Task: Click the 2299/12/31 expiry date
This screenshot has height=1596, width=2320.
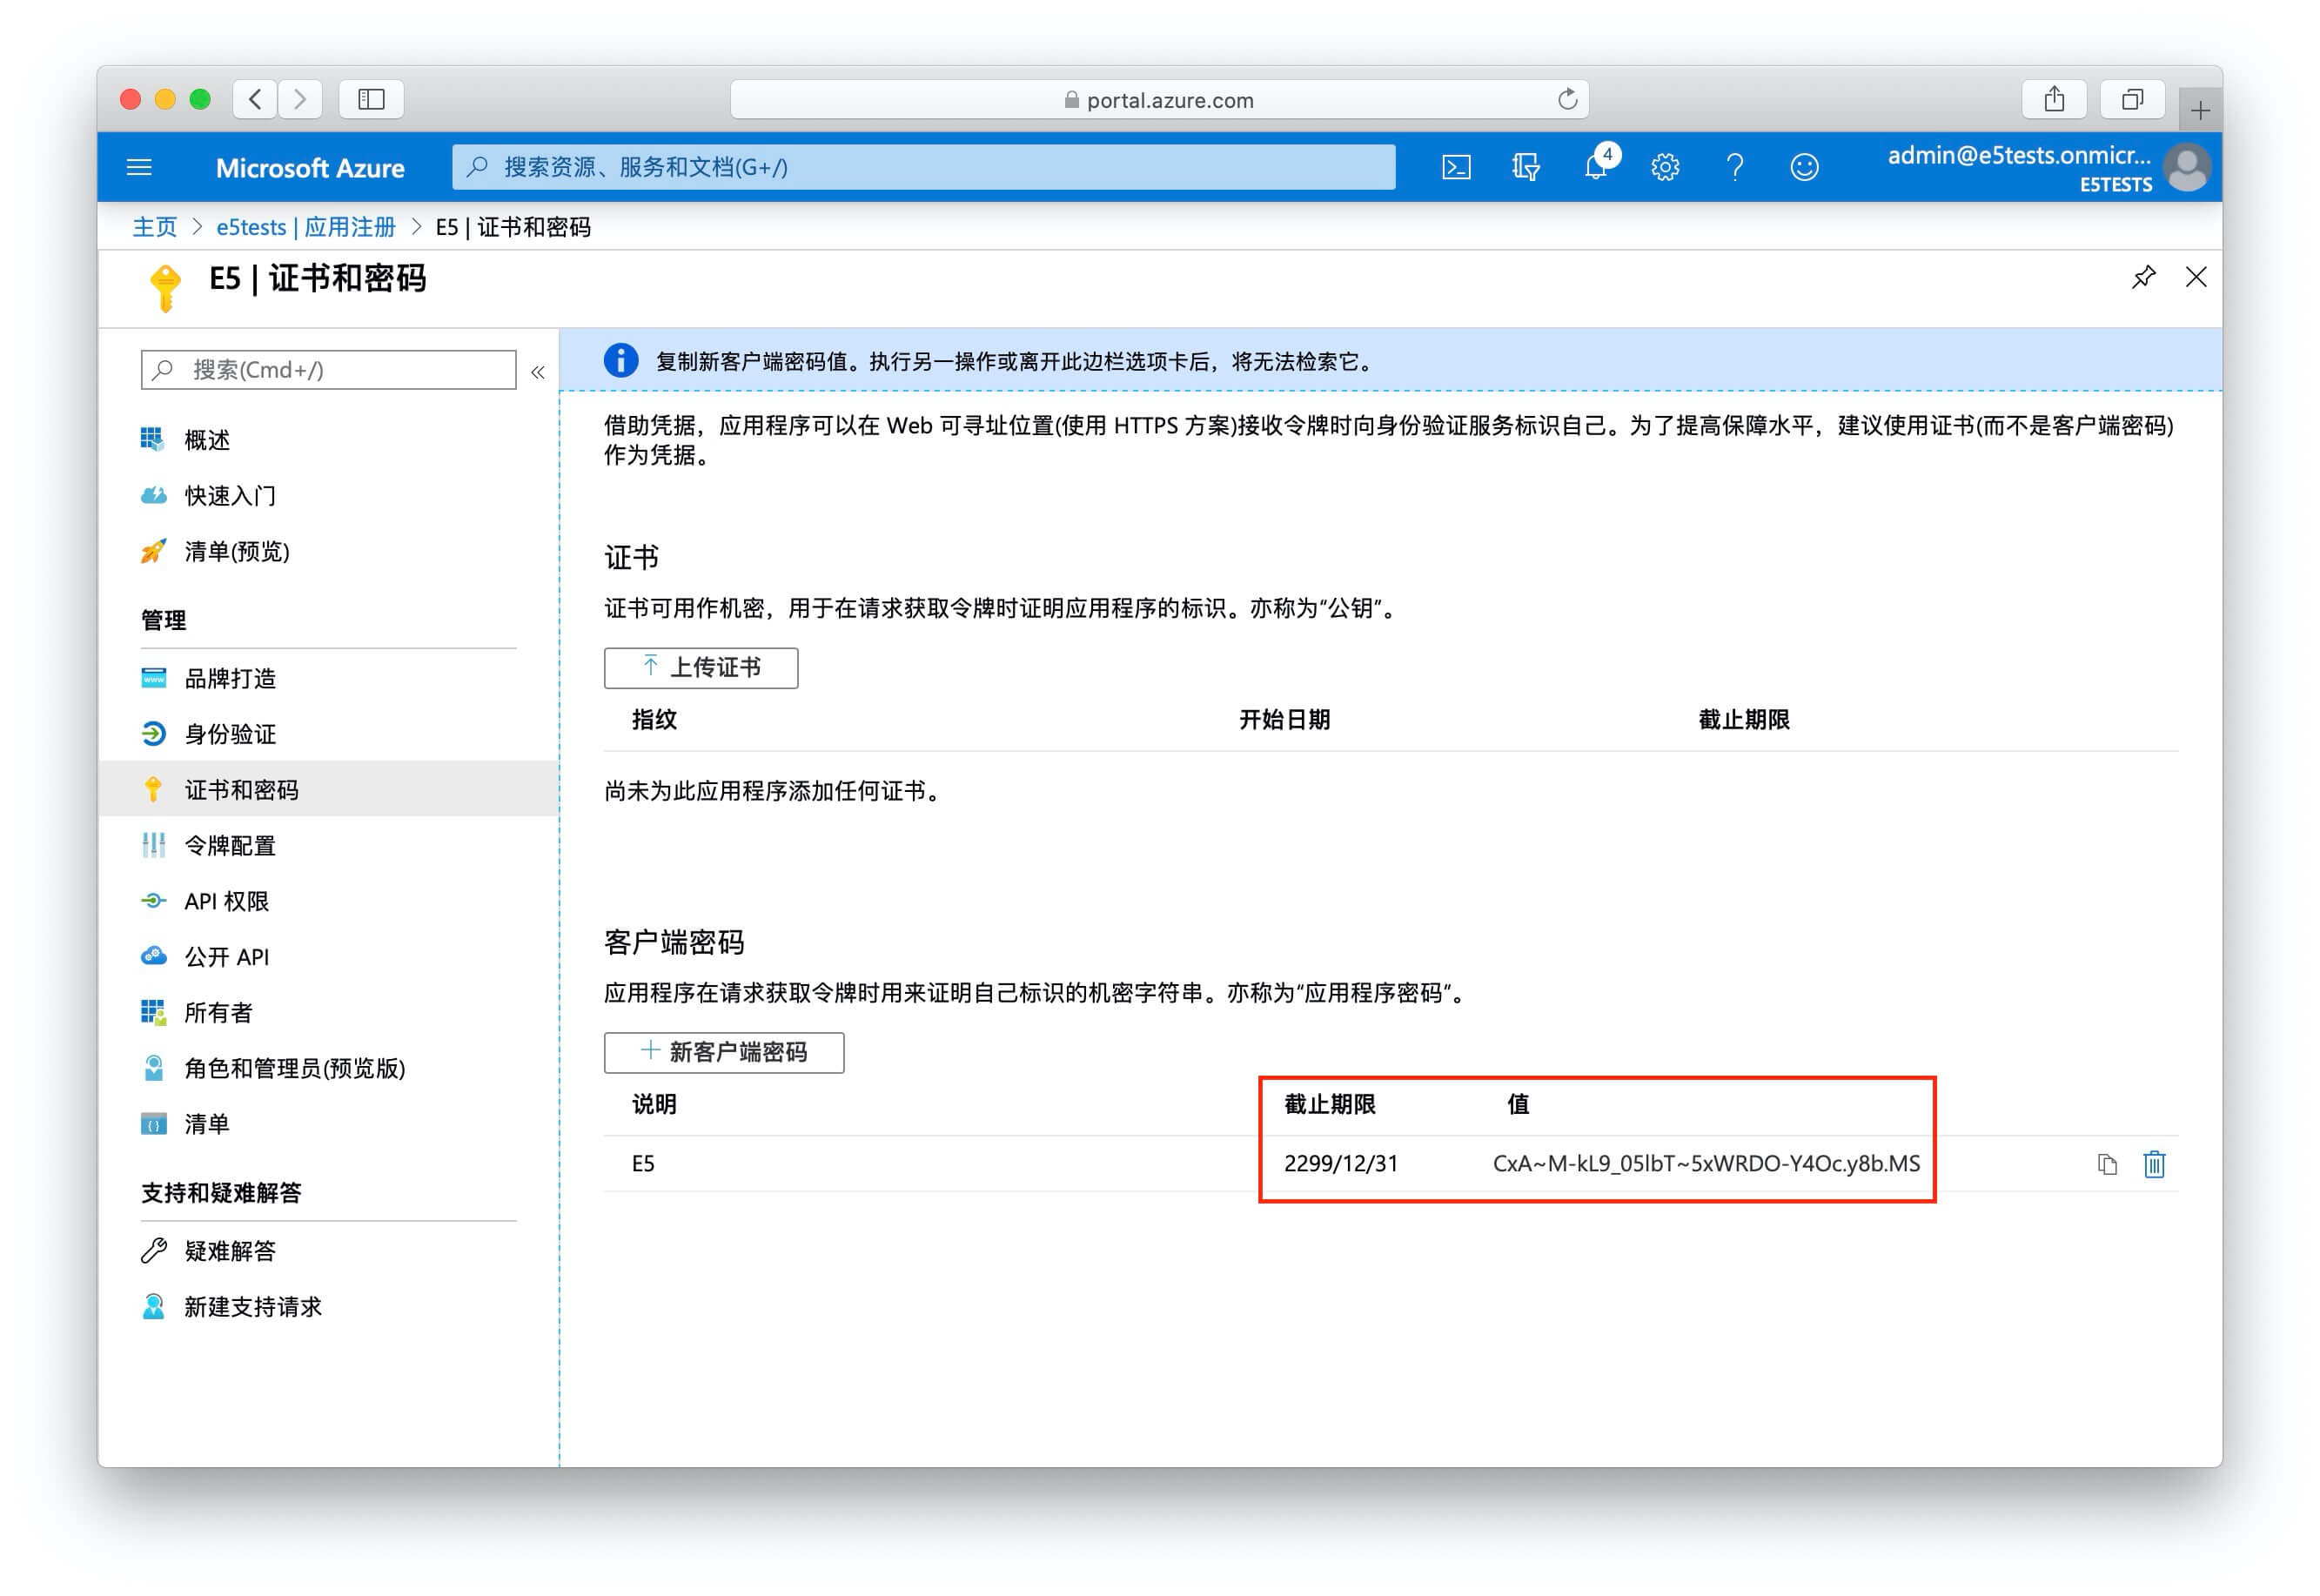Action: [x=1341, y=1164]
